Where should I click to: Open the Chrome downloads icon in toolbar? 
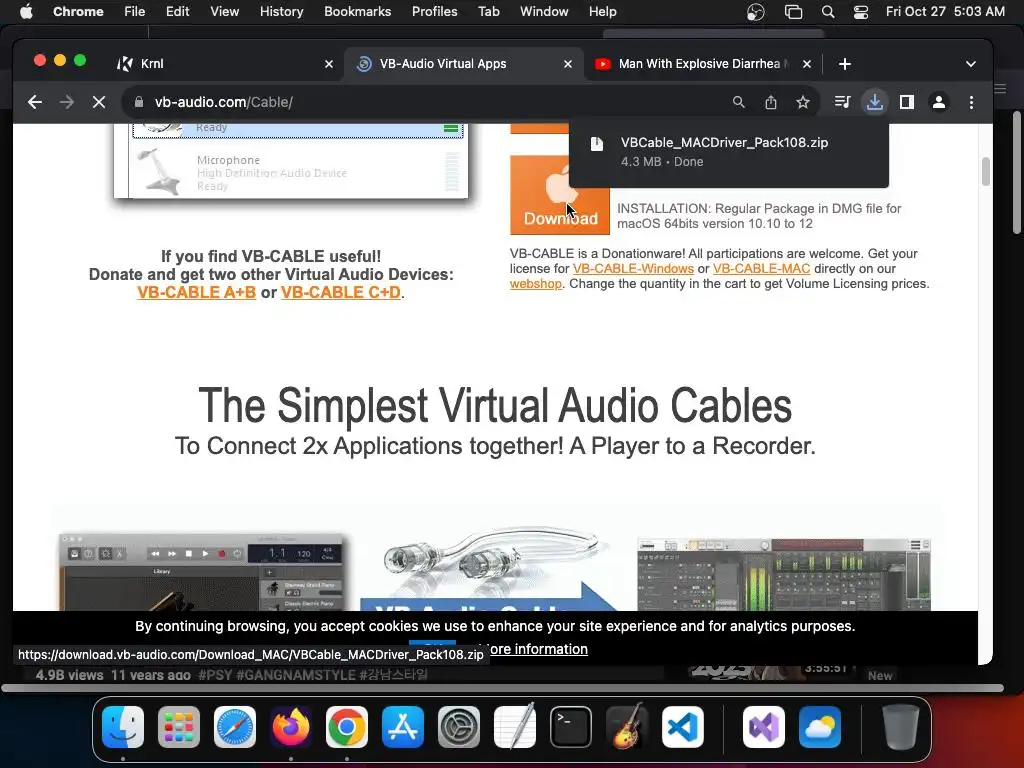tap(874, 102)
